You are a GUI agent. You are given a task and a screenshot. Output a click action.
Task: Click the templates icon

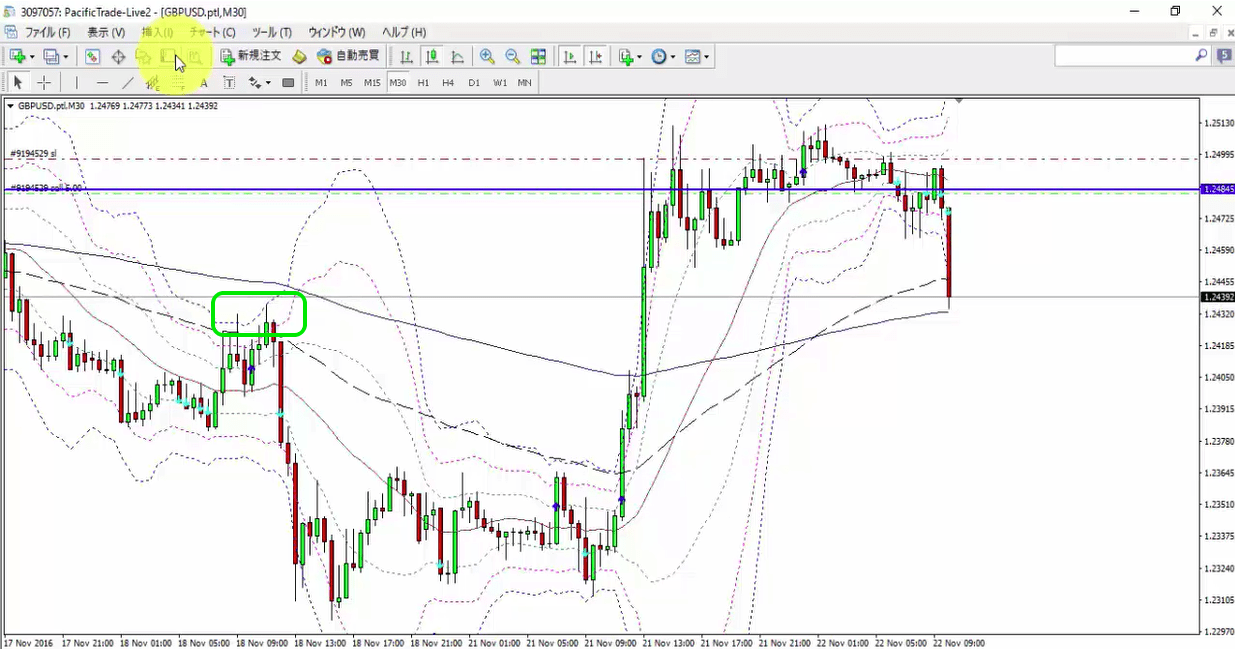click(692, 57)
